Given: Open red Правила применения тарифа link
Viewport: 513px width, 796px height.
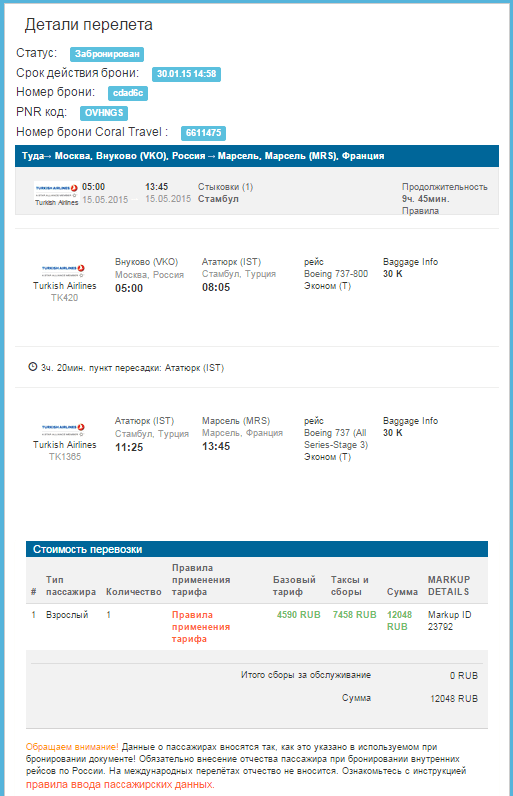Looking at the screenshot, I should [x=200, y=626].
